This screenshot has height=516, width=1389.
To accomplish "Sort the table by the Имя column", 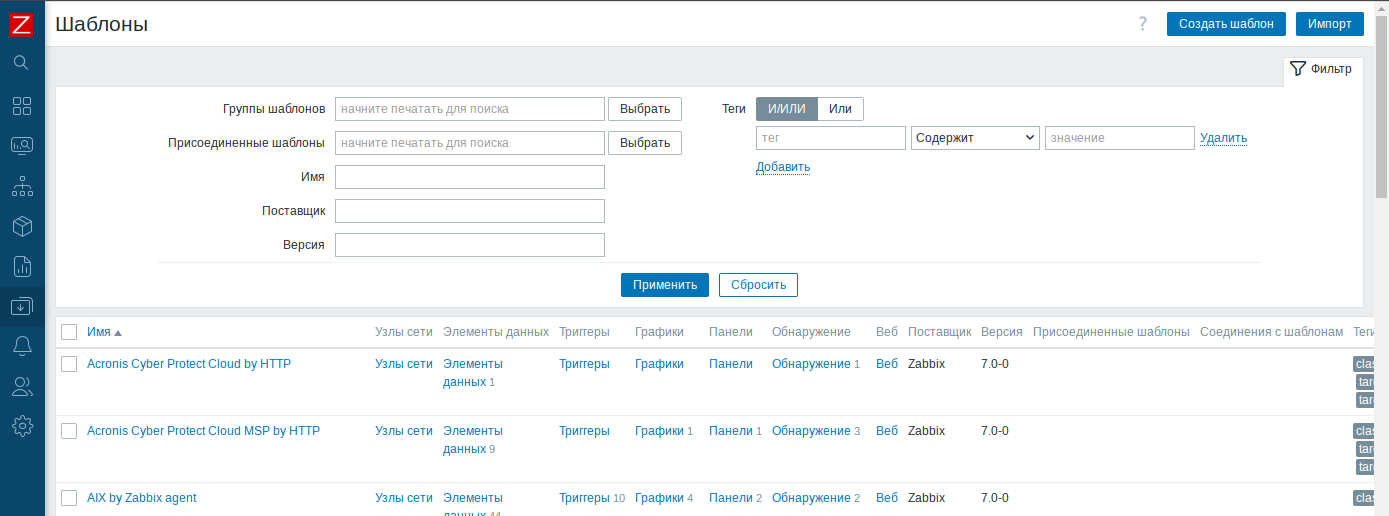I will (x=99, y=332).
